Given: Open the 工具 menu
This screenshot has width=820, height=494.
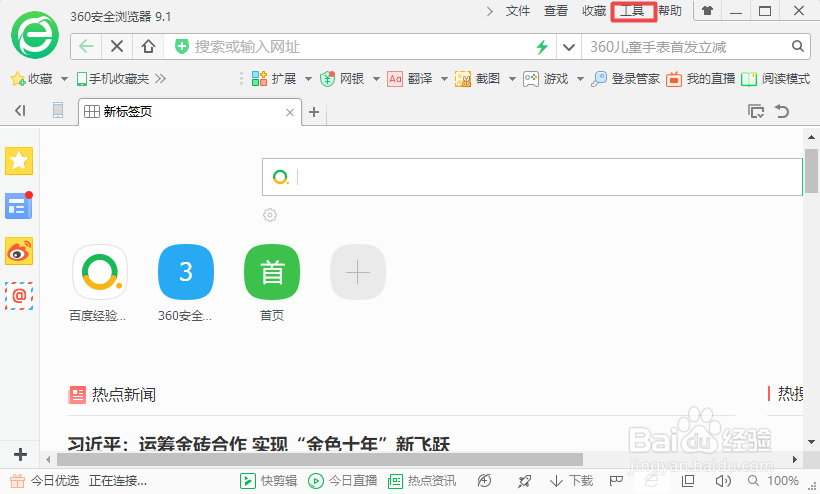Looking at the screenshot, I should pos(633,11).
